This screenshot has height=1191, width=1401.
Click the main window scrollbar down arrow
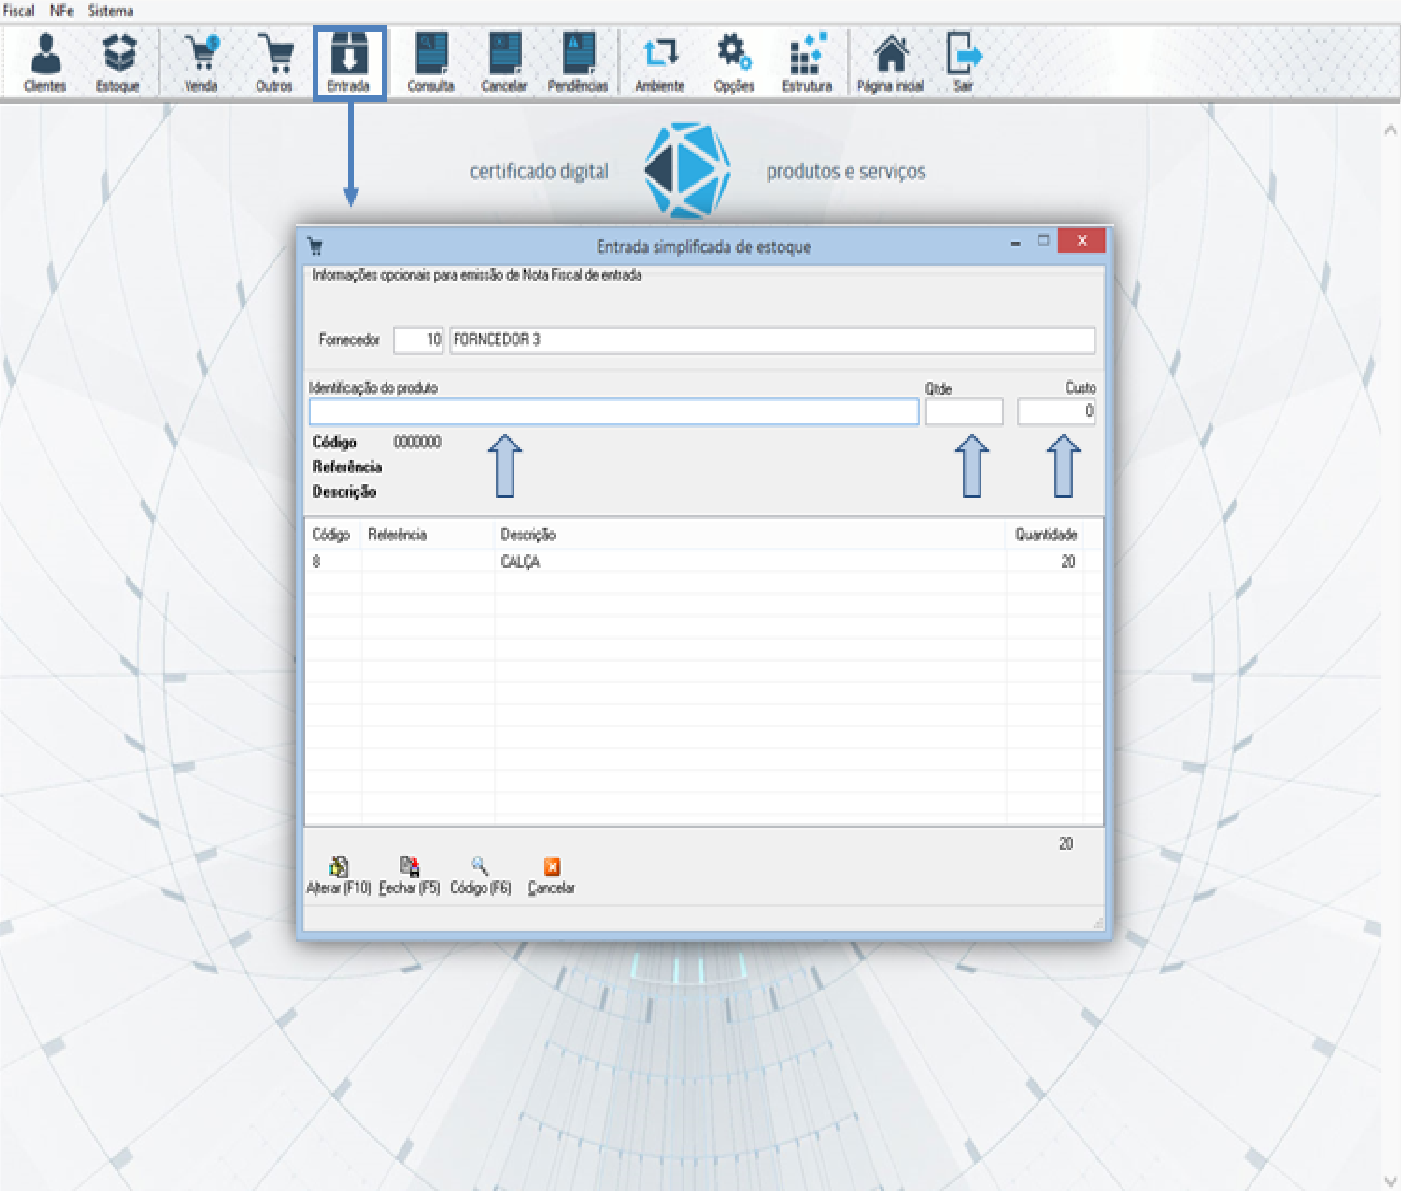(1390, 1181)
